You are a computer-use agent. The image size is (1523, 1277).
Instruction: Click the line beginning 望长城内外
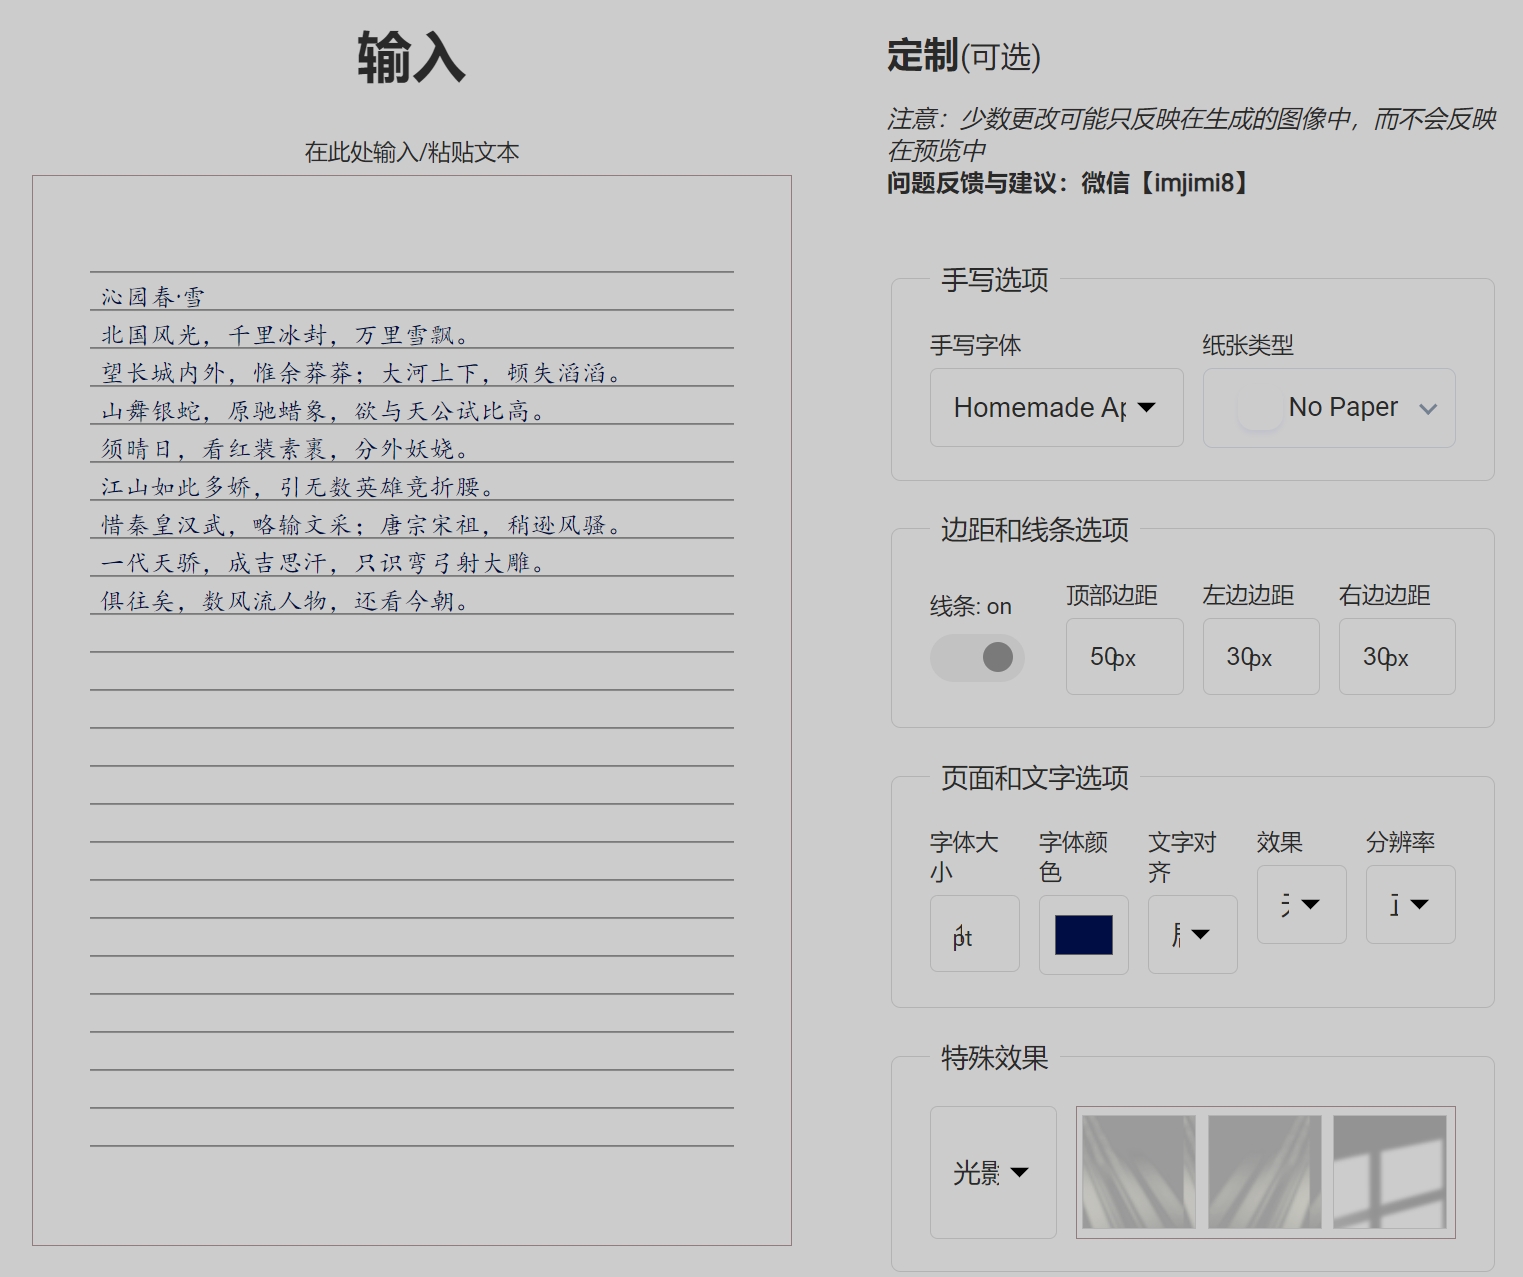(362, 373)
